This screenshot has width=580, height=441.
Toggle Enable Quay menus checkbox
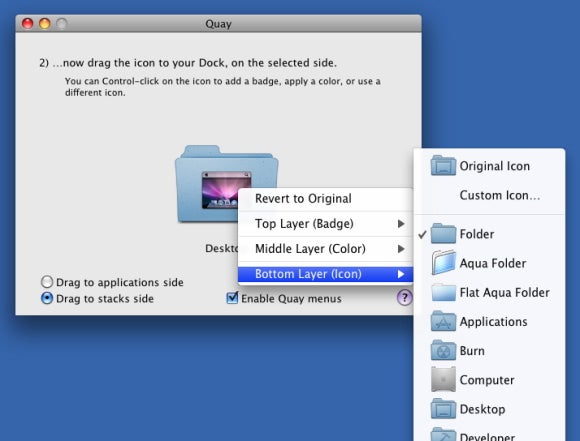pyautogui.click(x=232, y=297)
